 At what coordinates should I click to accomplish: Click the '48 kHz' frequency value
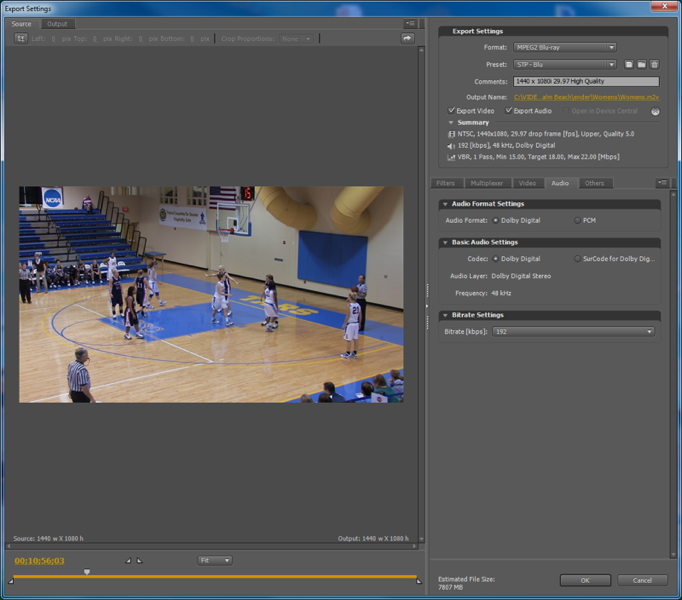(501, 293)
